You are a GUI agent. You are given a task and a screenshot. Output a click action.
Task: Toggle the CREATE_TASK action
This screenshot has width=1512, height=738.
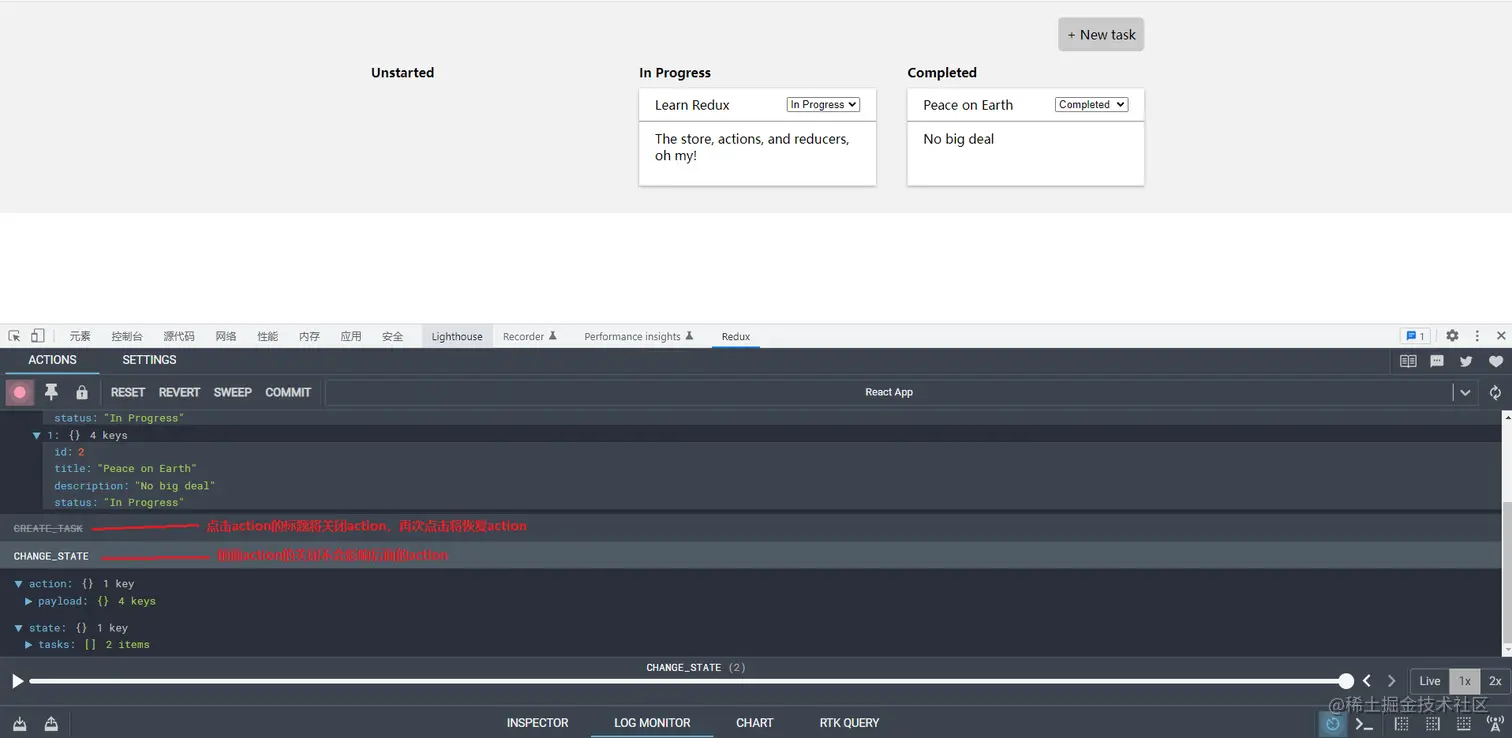[48, 528]
